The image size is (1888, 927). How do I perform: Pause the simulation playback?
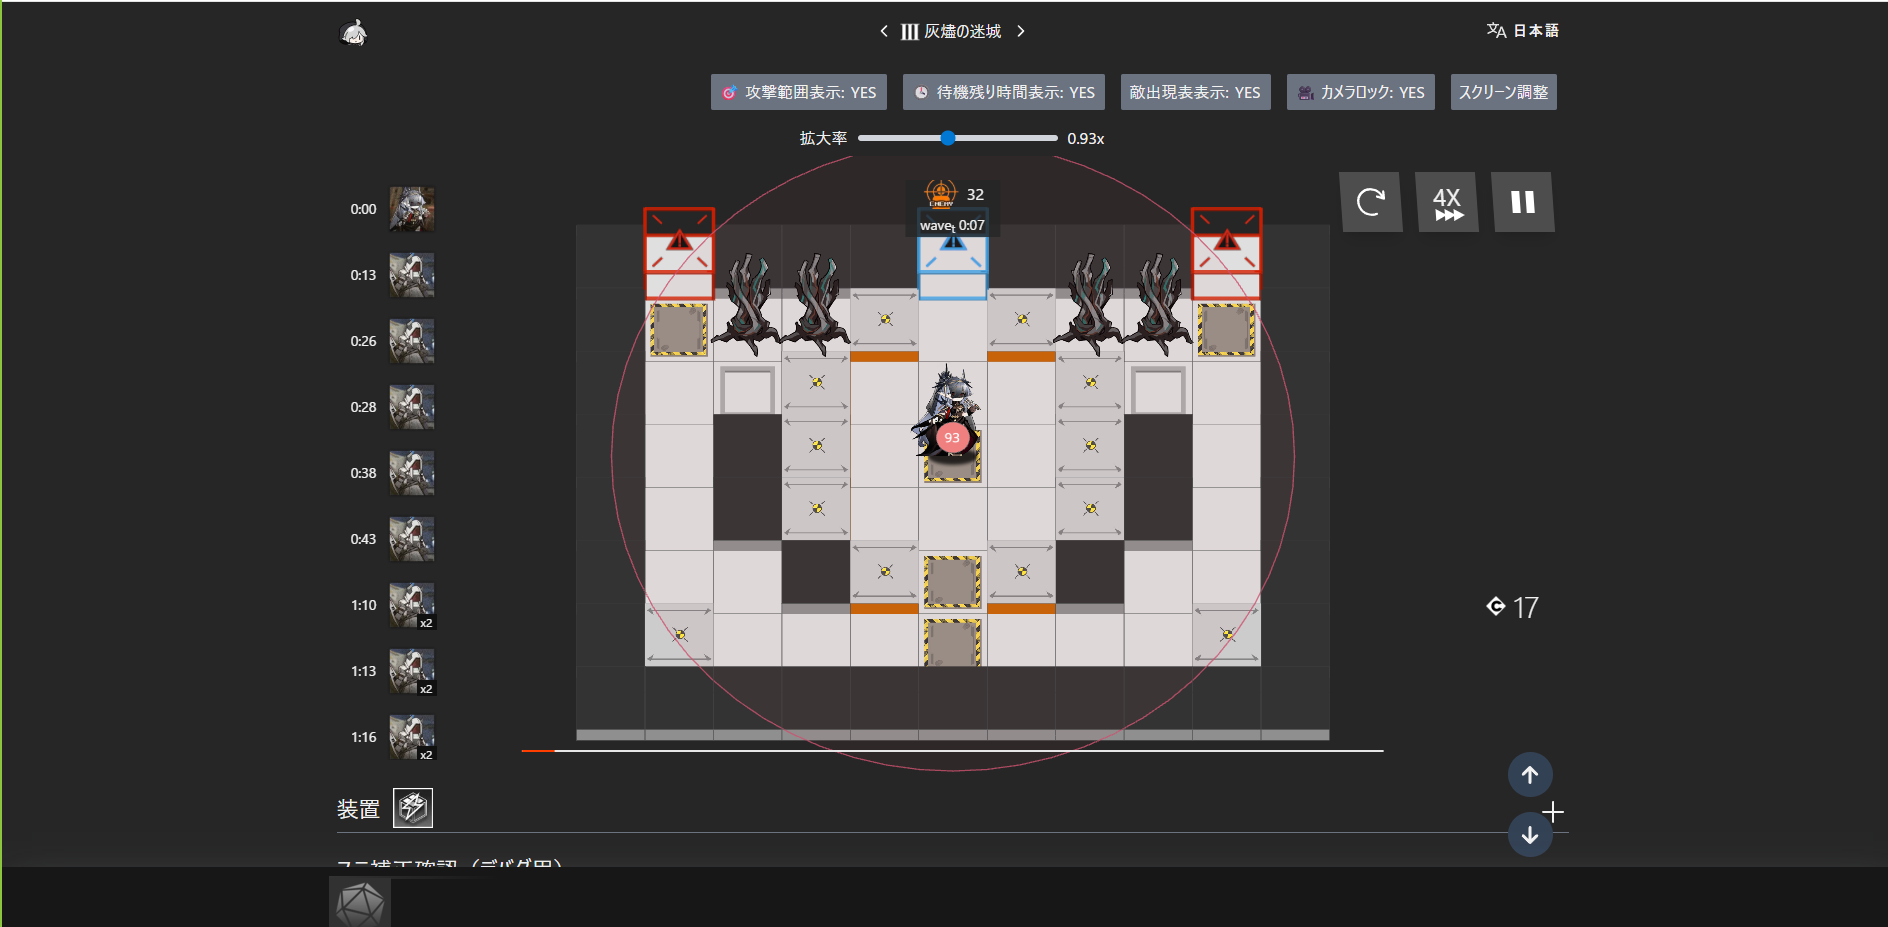1522,202
